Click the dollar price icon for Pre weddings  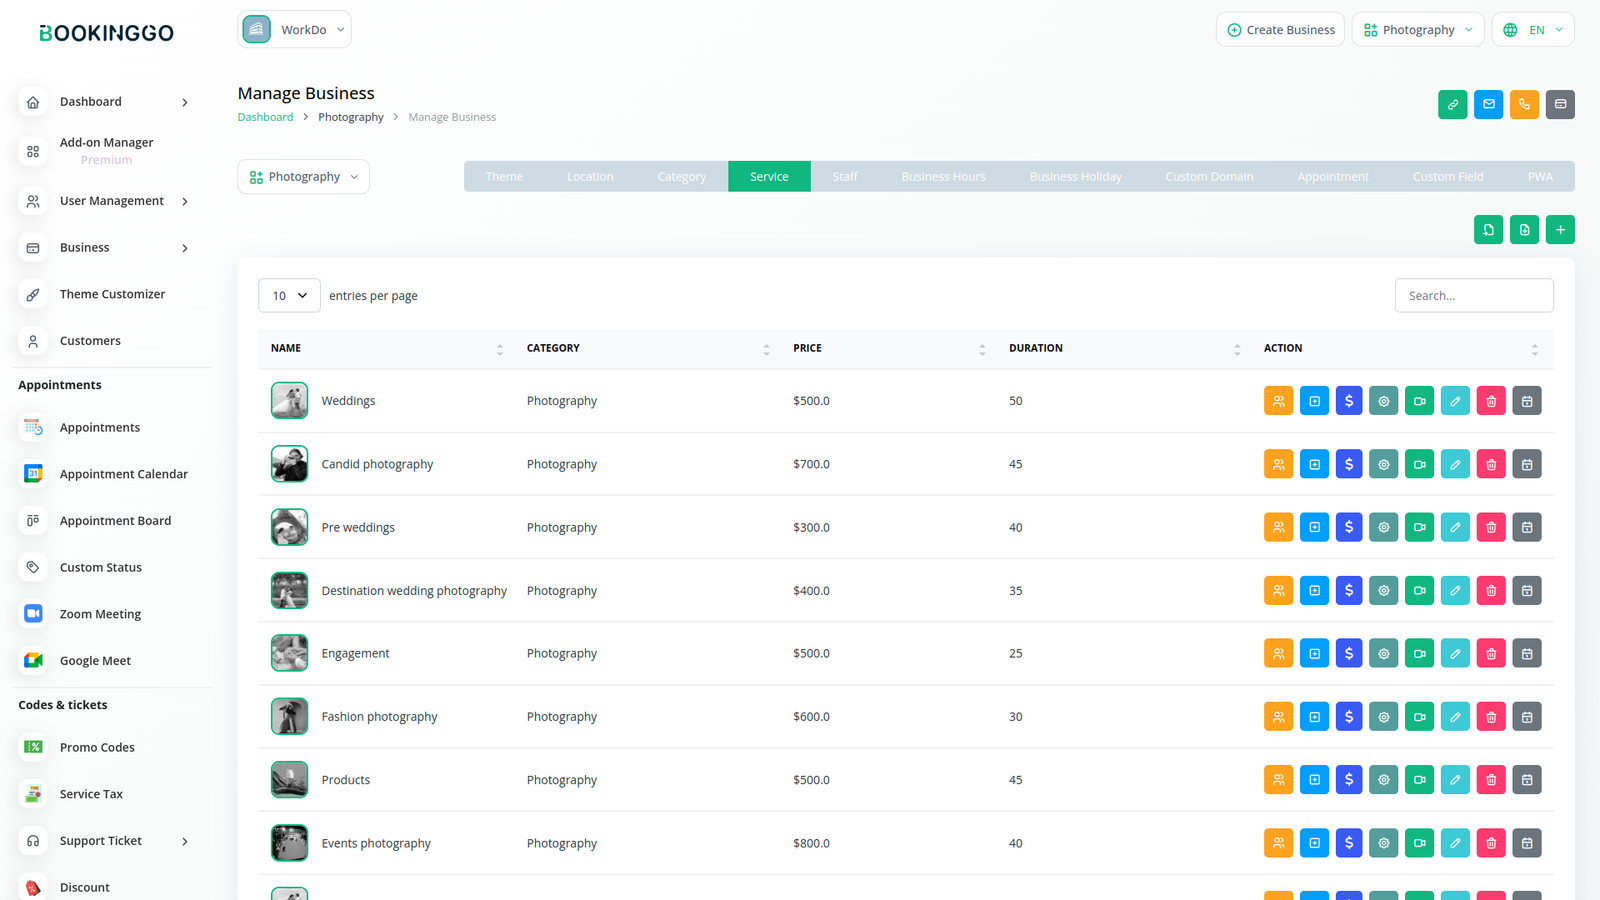(1349, 527)
